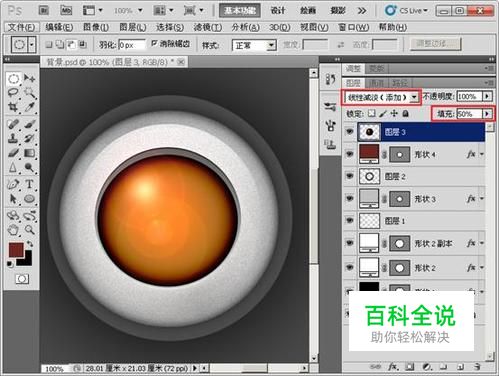Select the Move tool
This screenshot has height=376, width=499.
click(29, 79)
